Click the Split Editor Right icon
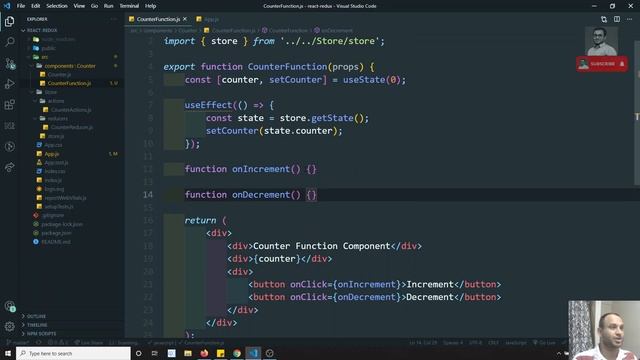The width and height of the screenshot is (640, 360). [617, 19]
